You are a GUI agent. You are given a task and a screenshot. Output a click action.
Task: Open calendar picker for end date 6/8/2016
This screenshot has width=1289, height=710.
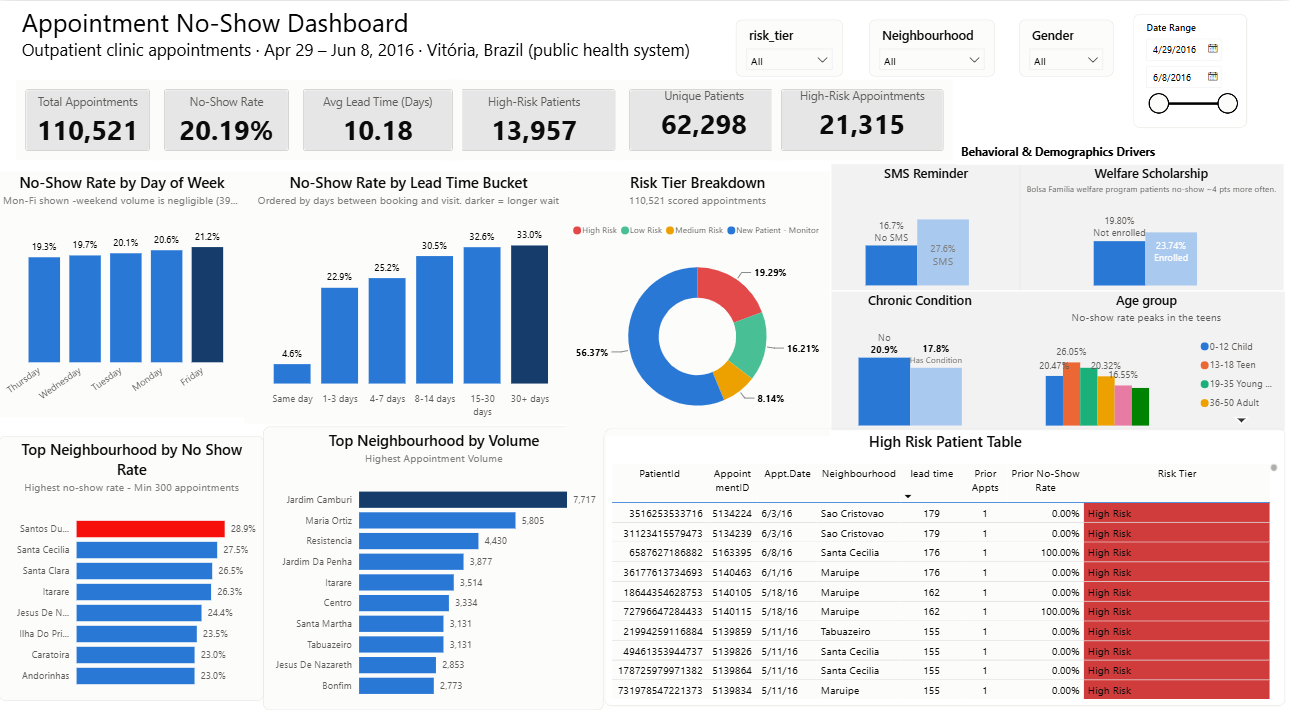1213,76
